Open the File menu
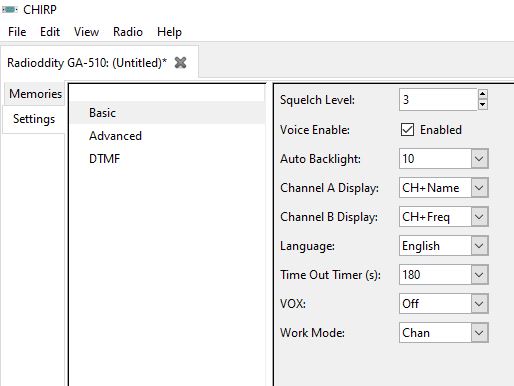The height and width of the screenshot is (386, 514). click(17, 32)
